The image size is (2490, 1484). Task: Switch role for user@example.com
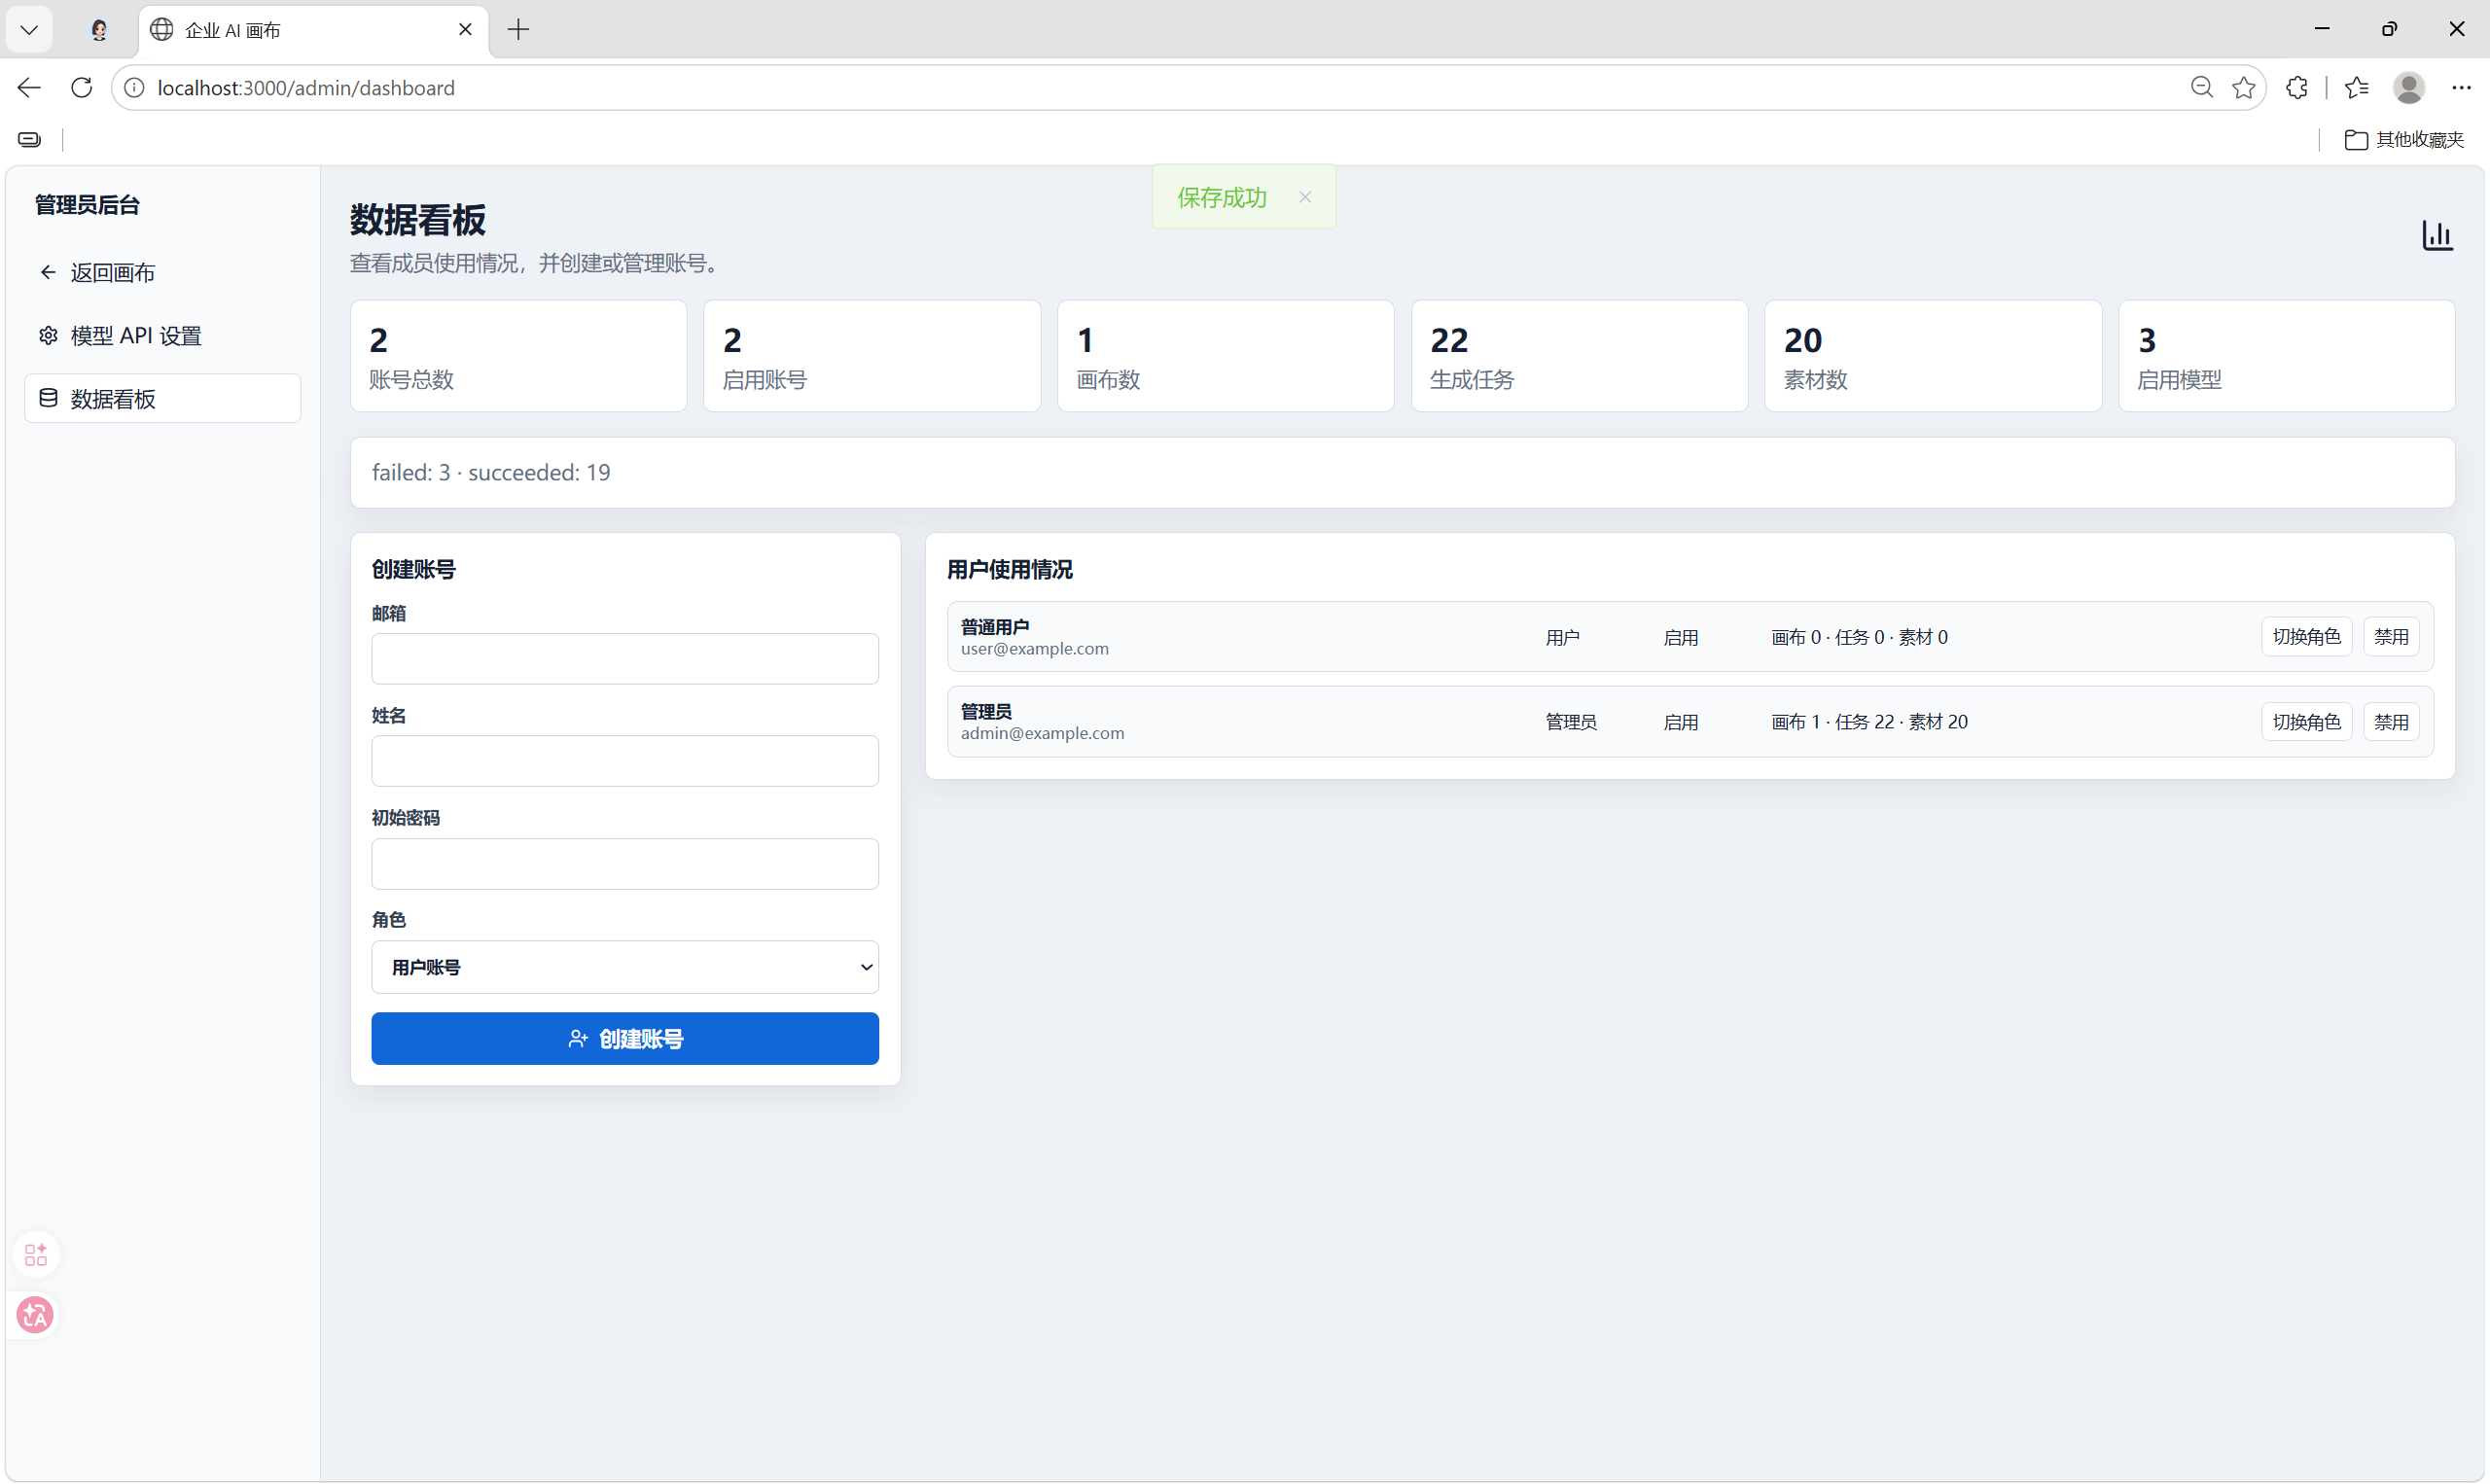[2306, 637]
